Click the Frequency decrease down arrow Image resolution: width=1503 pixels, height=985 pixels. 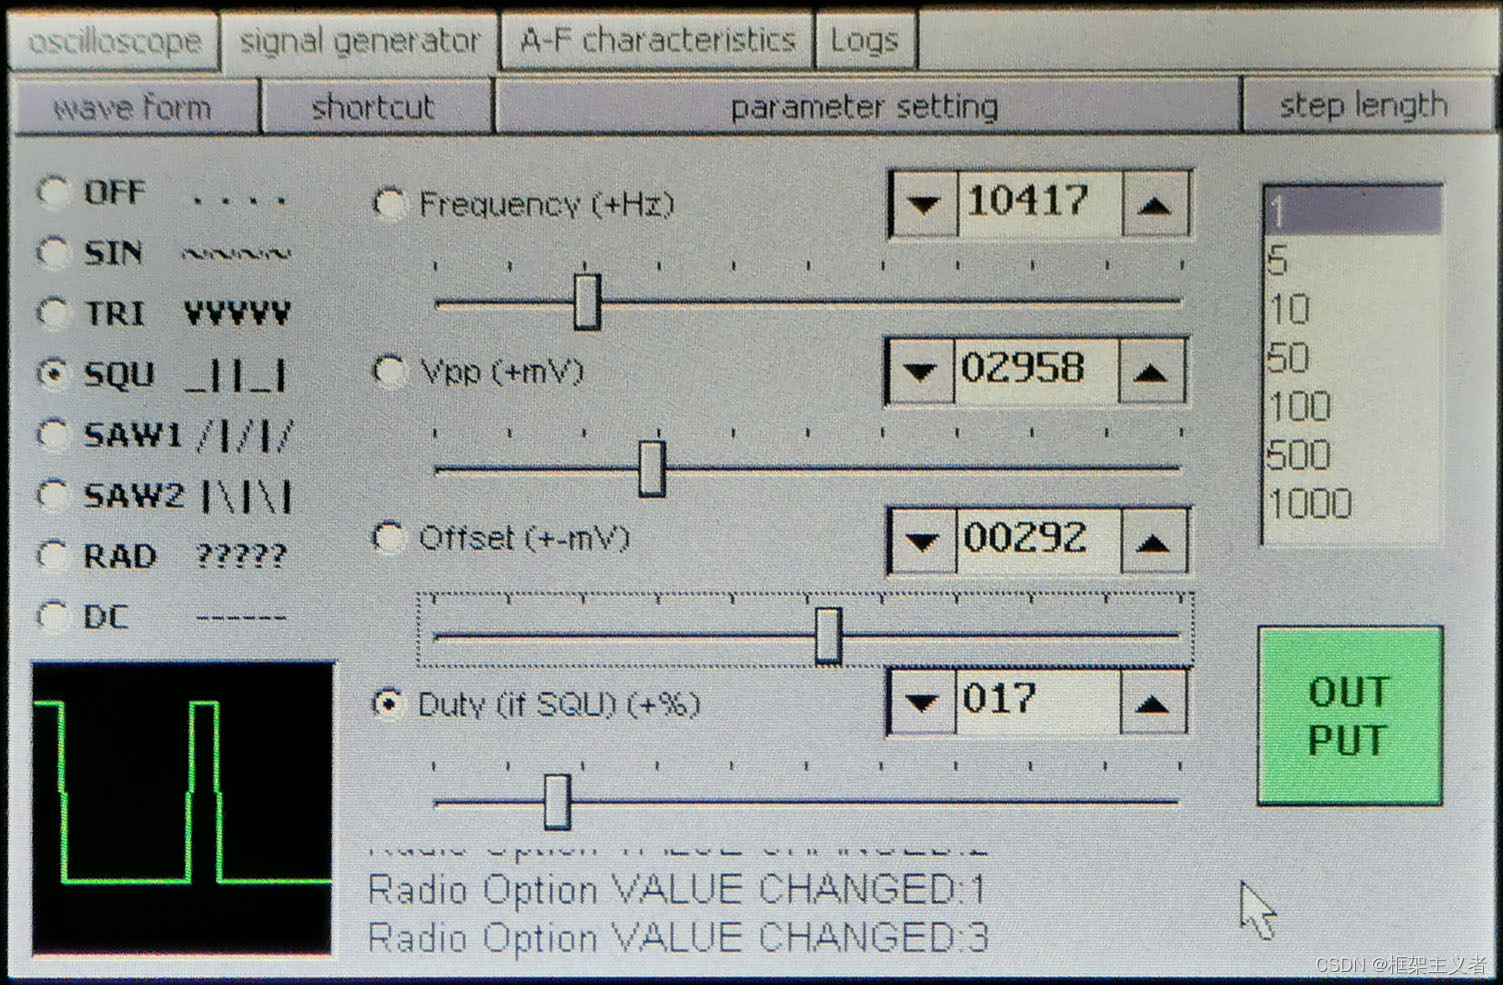pyautogui.click(x=923, y=205)
